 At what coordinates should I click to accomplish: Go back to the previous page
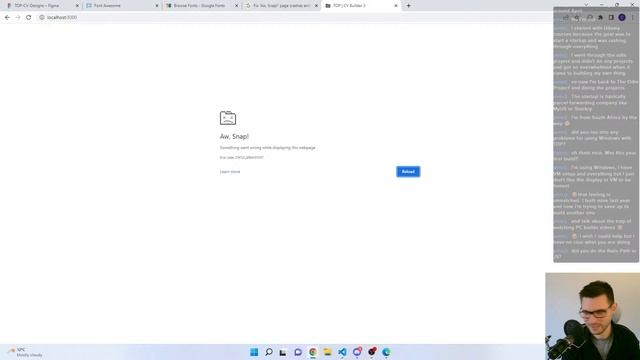(7, 18)
